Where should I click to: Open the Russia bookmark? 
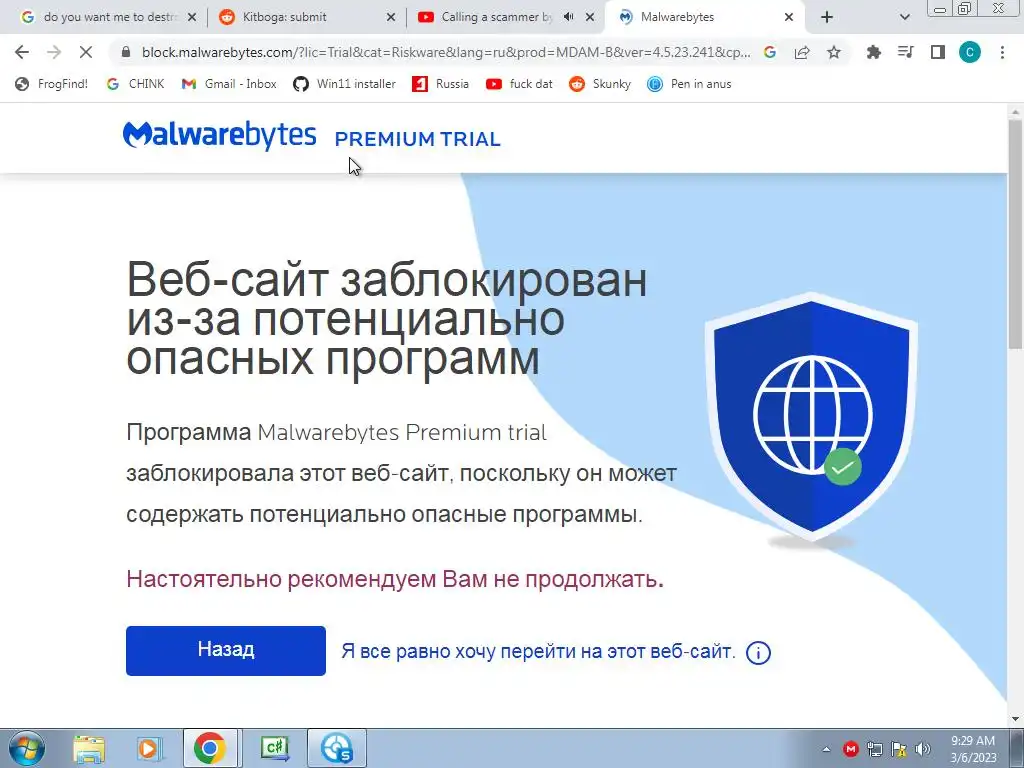(x=441, y=84)
